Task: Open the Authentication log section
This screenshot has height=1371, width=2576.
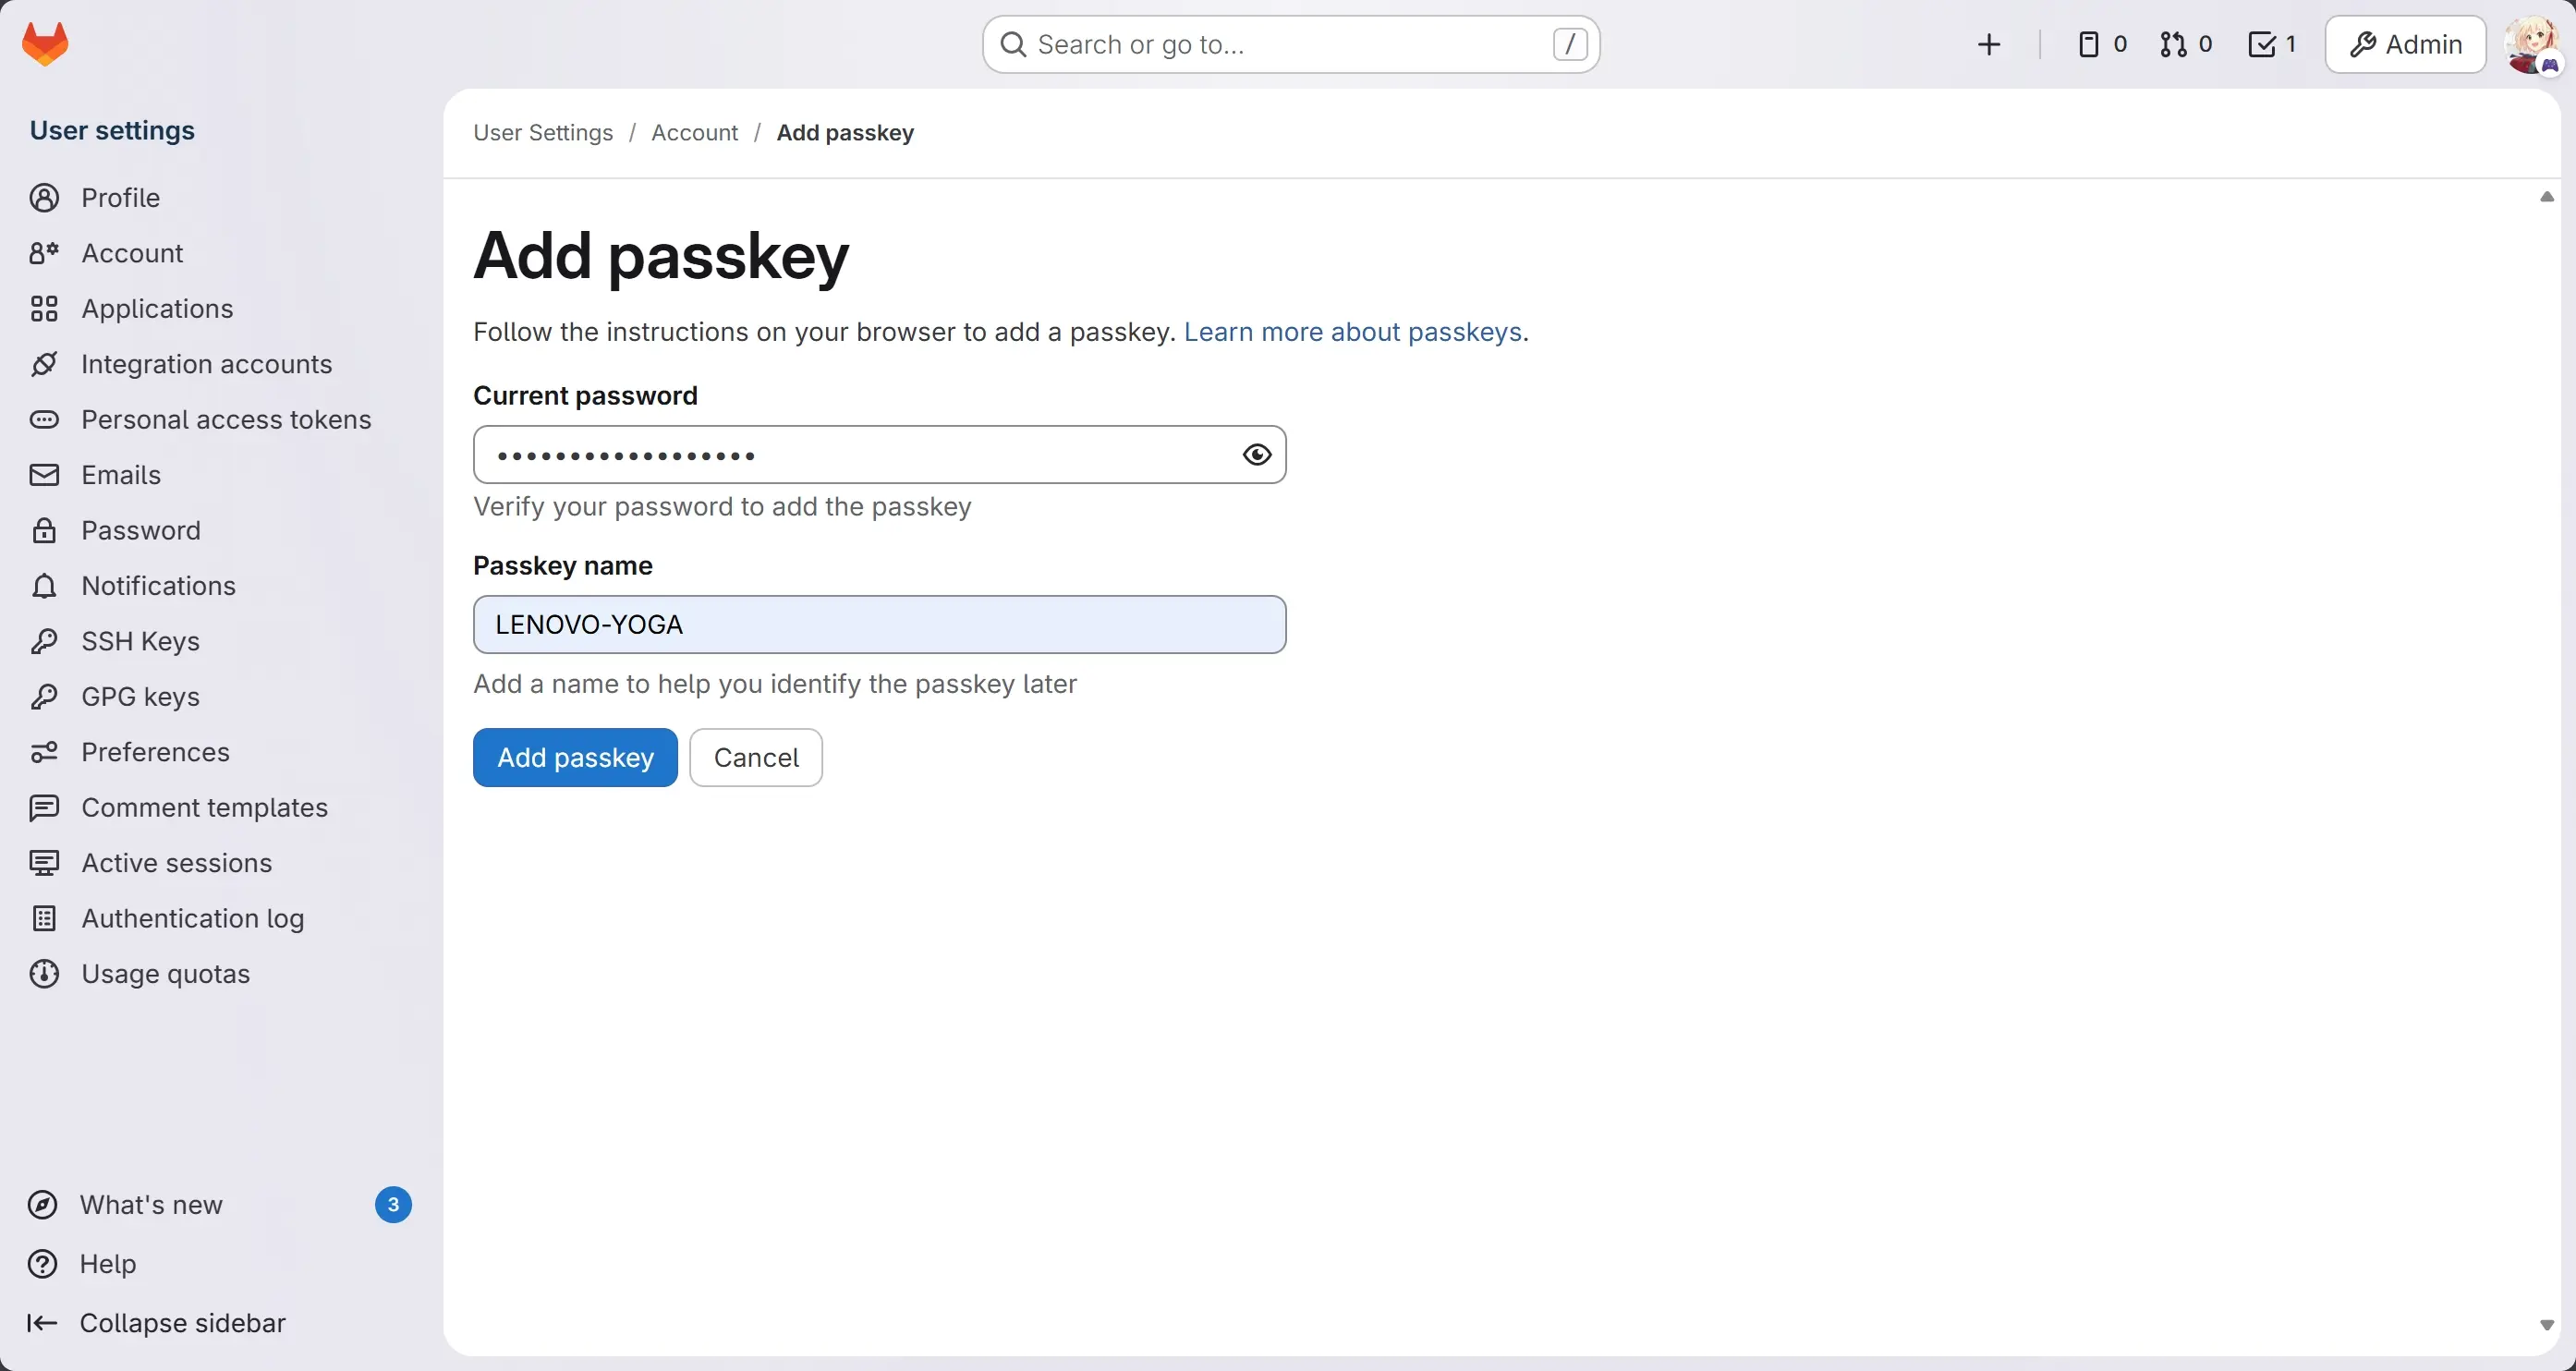Action: pyautogui.click(x=192, y=917)
